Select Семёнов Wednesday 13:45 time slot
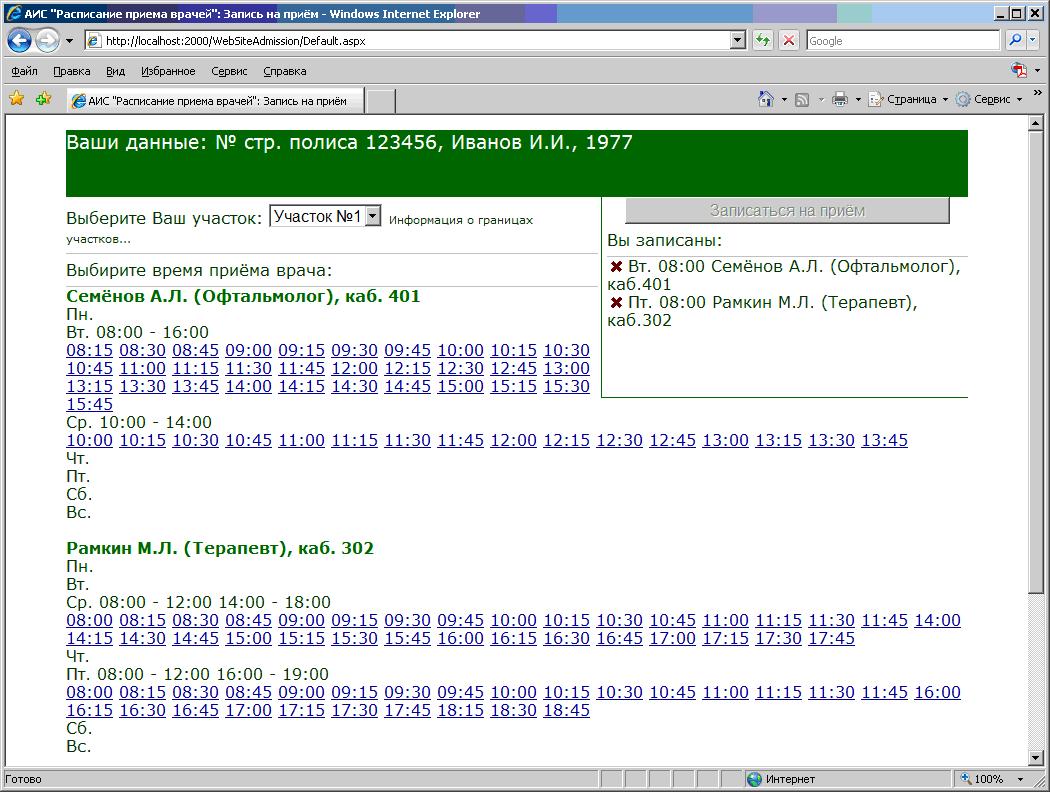1050x792 pixels. tap(884, 441)
